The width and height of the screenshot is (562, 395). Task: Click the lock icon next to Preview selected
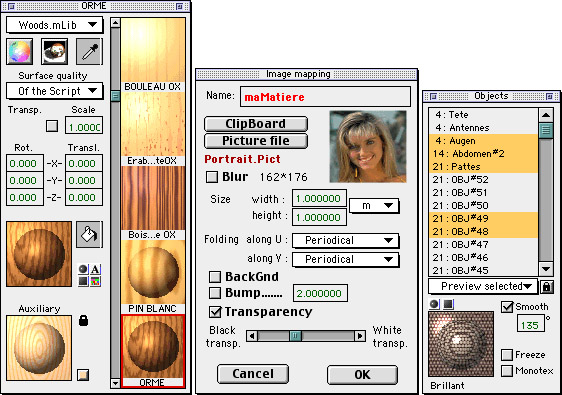547,286
